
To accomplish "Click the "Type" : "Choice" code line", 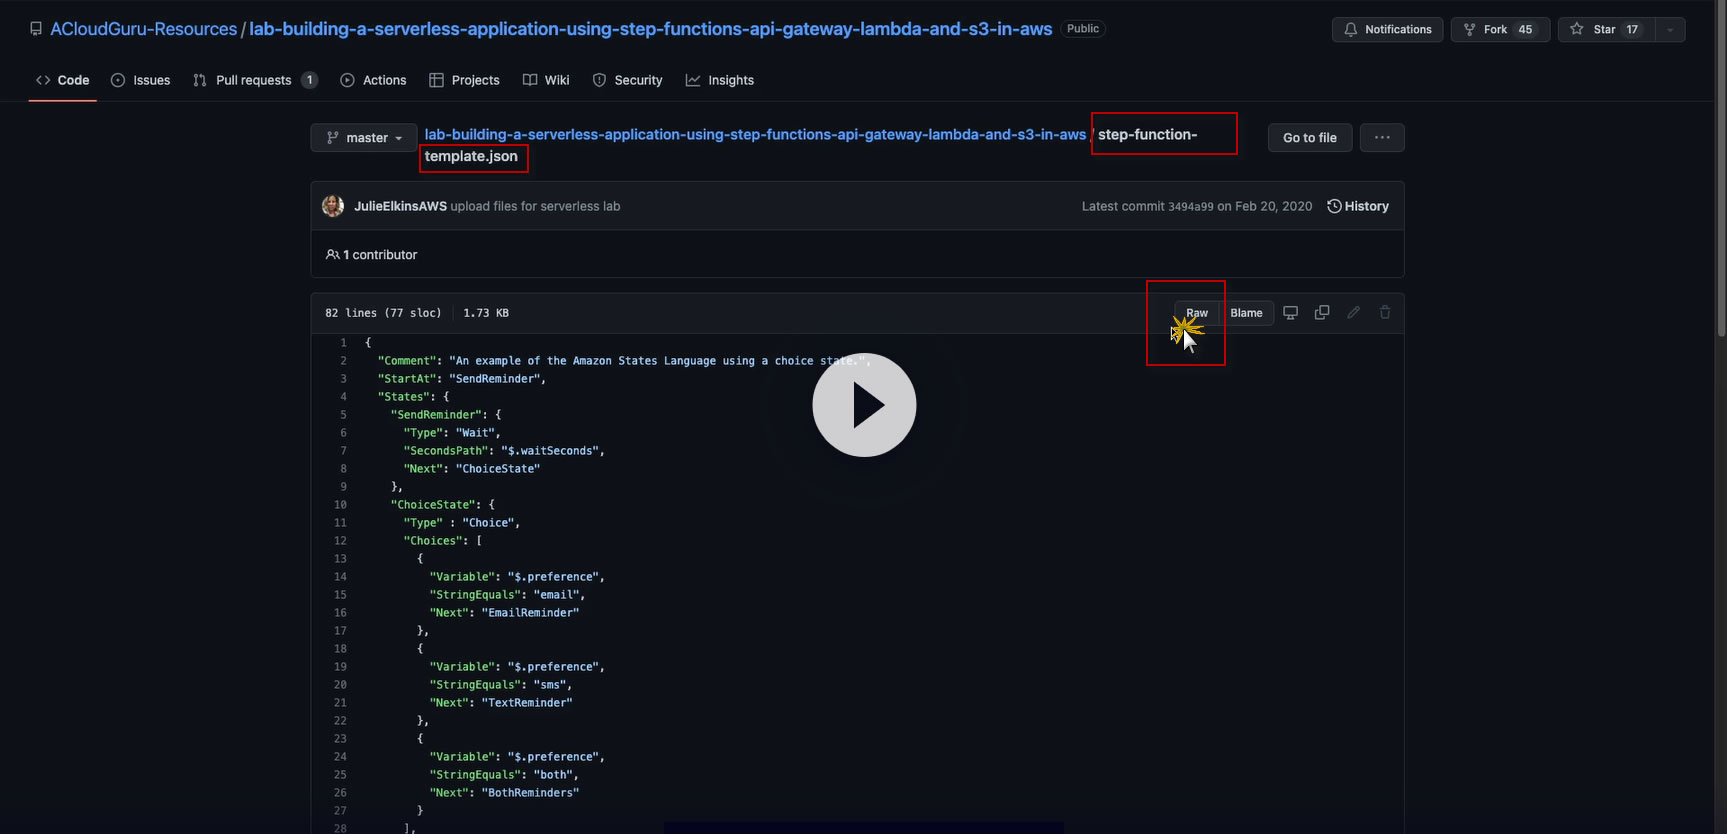I will [462, 523].
